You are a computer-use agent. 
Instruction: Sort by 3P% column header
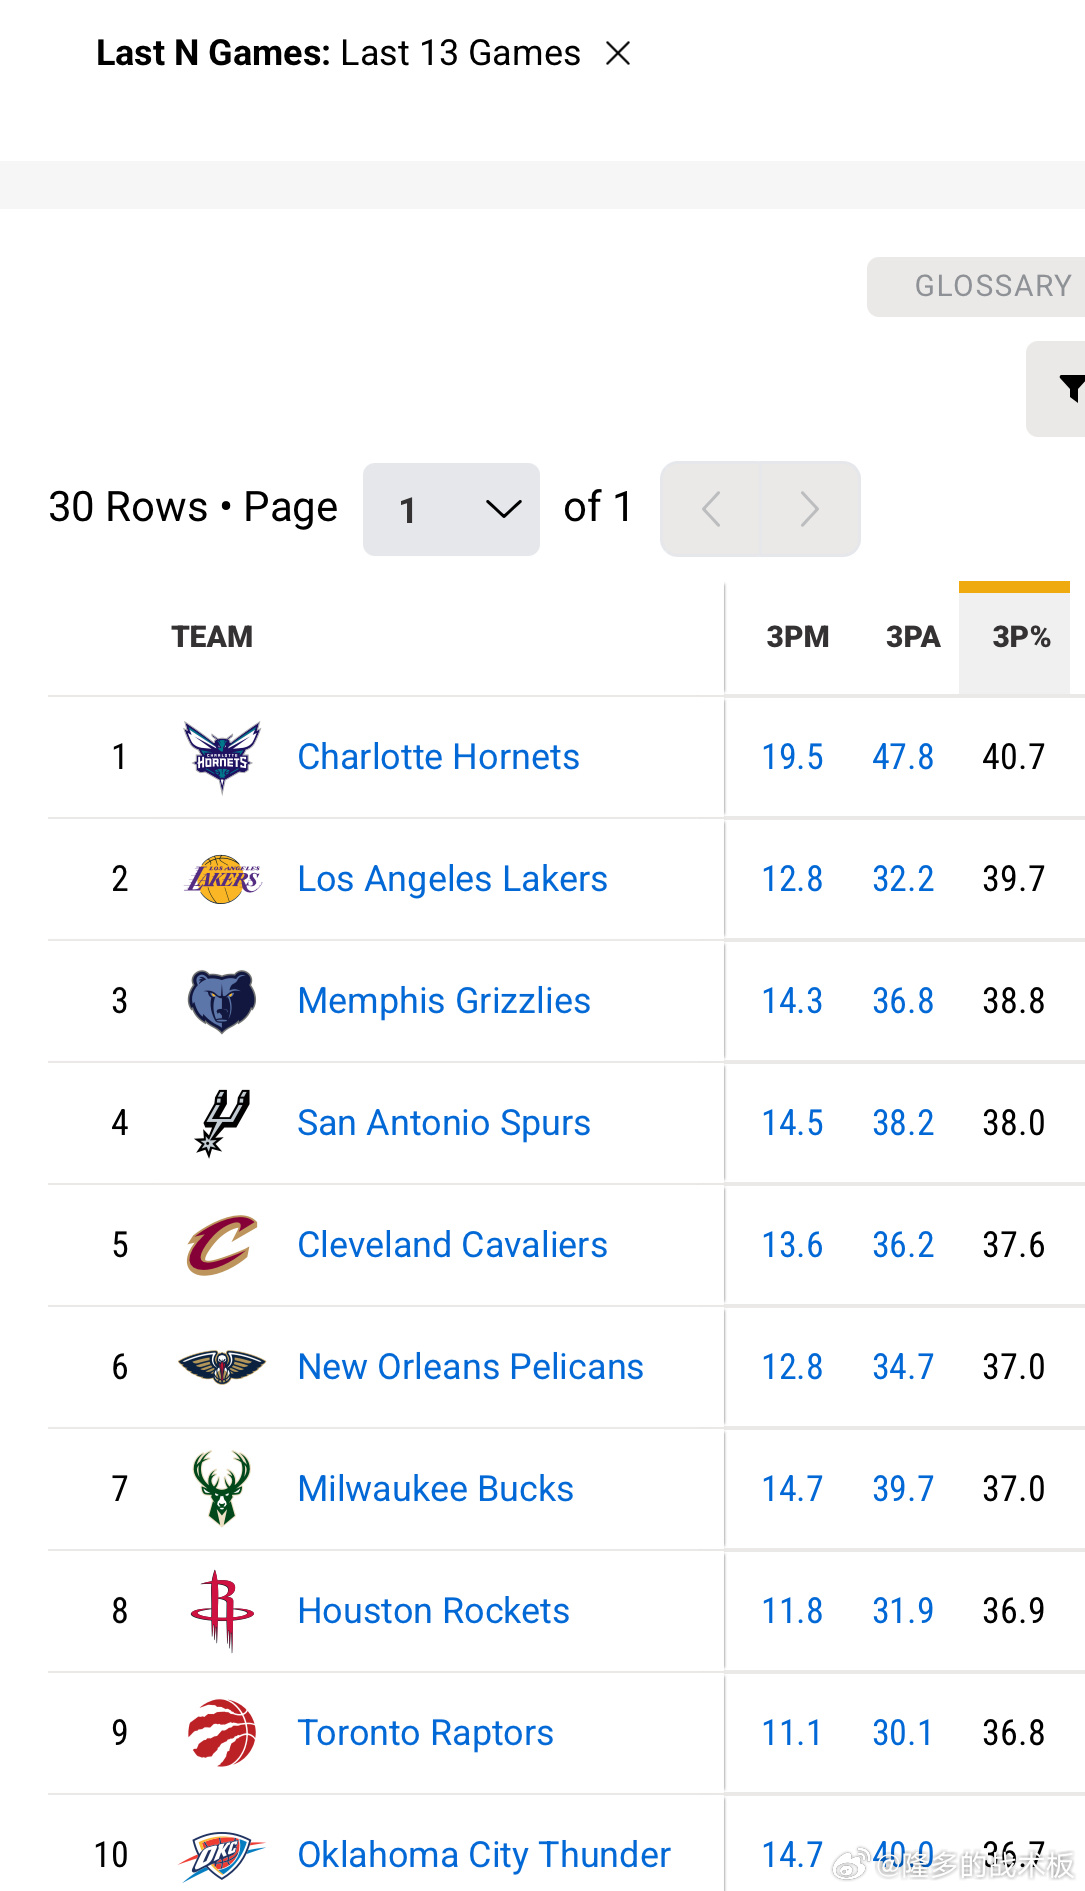[1020, 637]
